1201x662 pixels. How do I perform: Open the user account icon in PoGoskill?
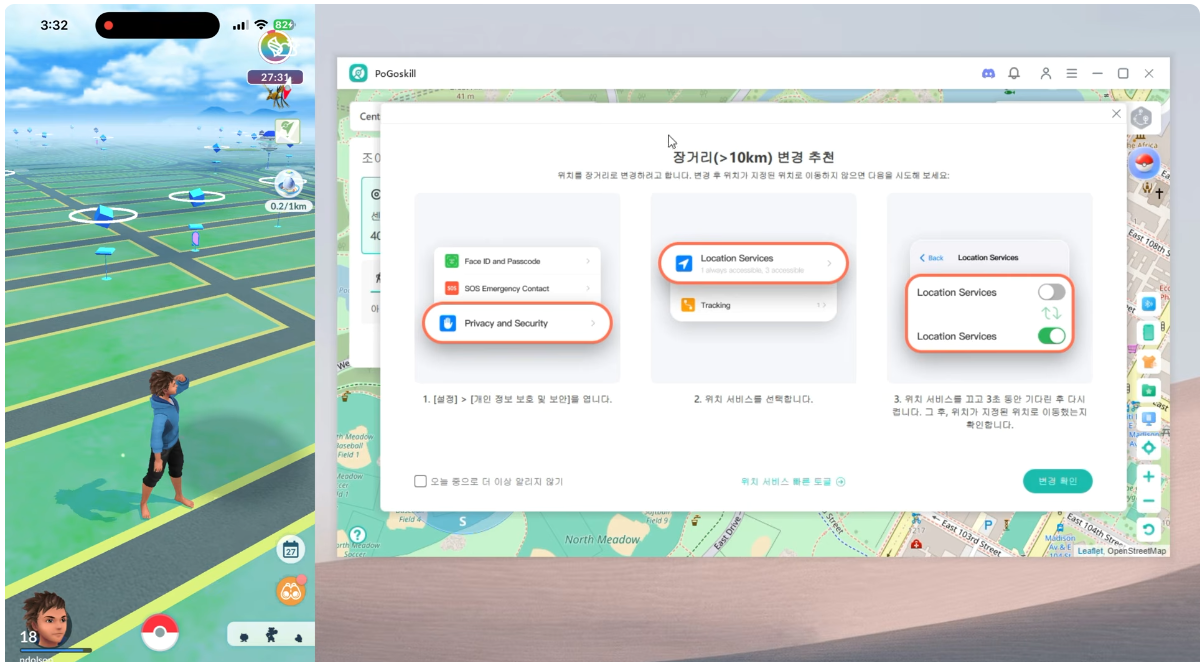coord(1045,73)
